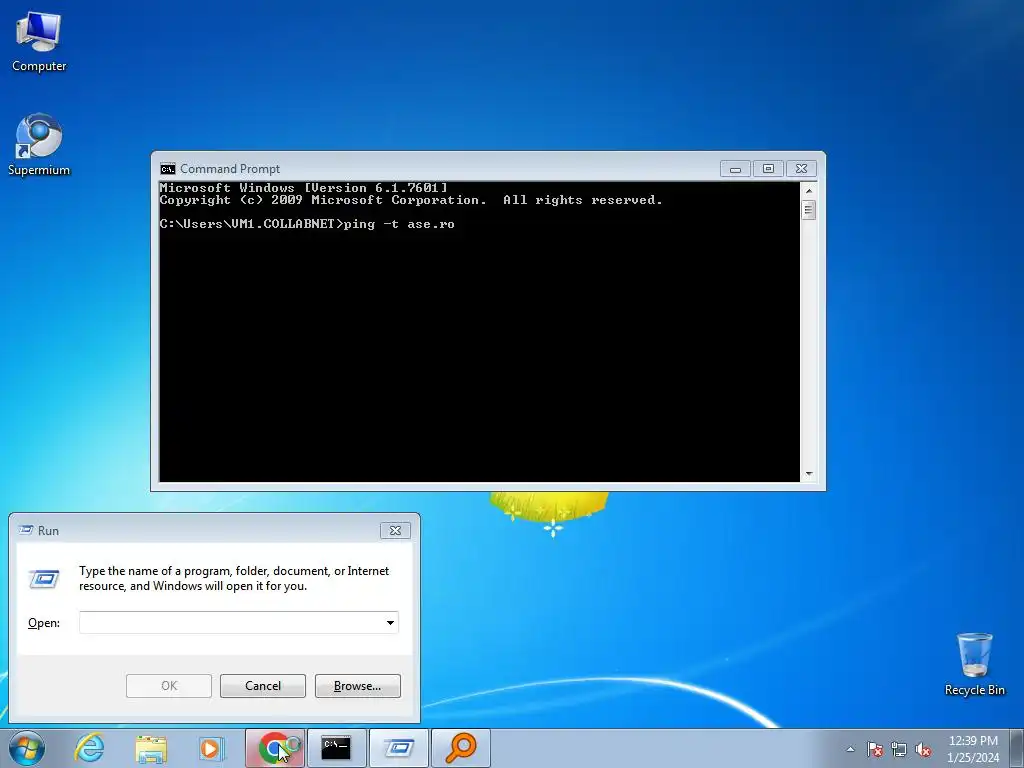Open the Windows Start menu orb
The width and height of the screenshot is (1024, 768).
(27, 748)
